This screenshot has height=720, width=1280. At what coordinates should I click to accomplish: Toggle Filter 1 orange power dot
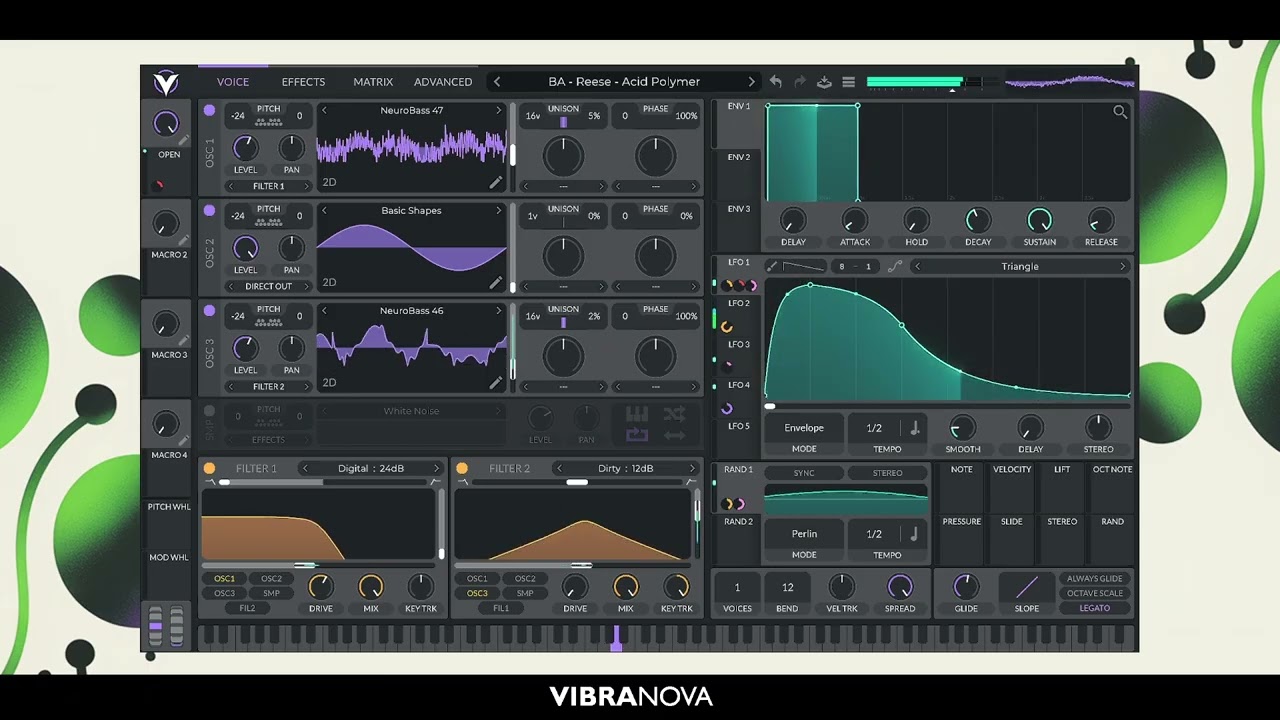(209, 468)
